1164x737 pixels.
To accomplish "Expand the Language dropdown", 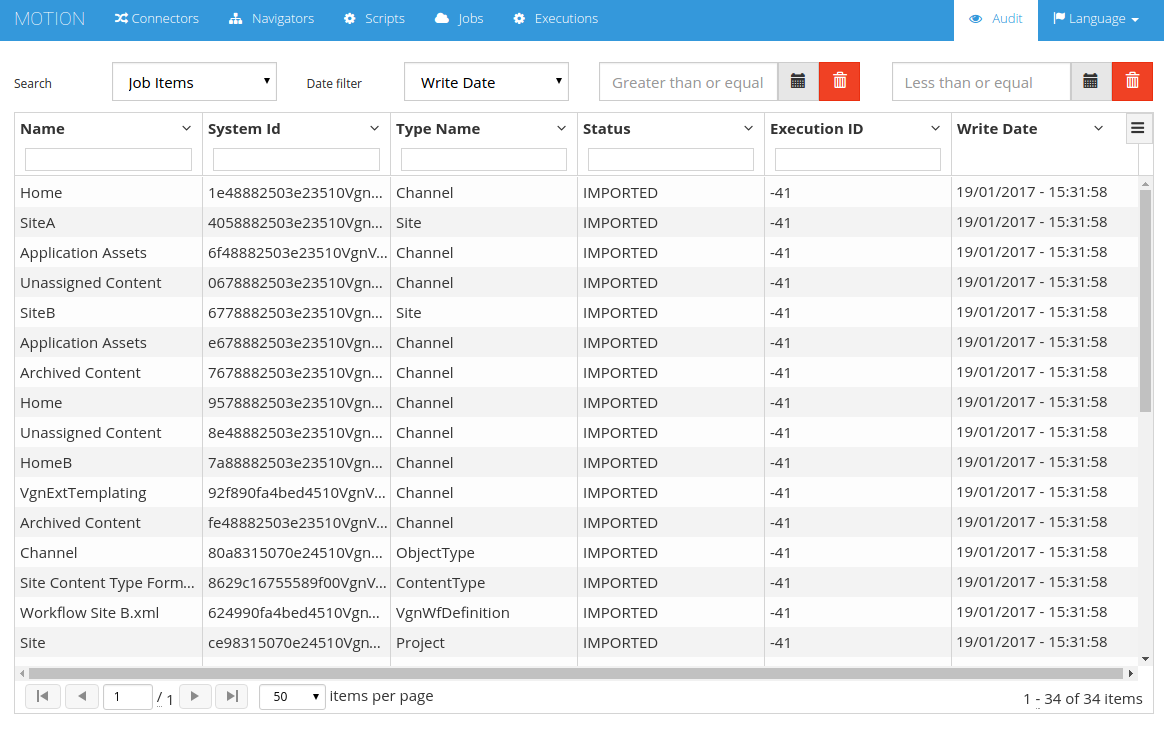I will point(1096,19).
